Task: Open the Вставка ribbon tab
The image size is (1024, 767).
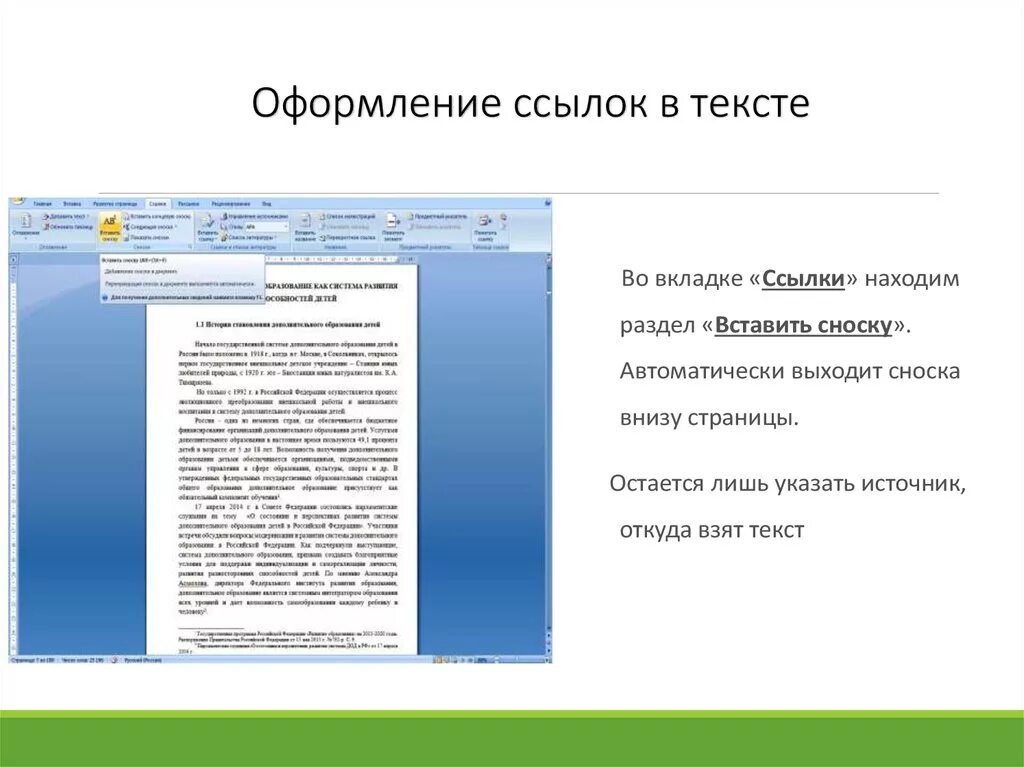Action: point(72,204)
